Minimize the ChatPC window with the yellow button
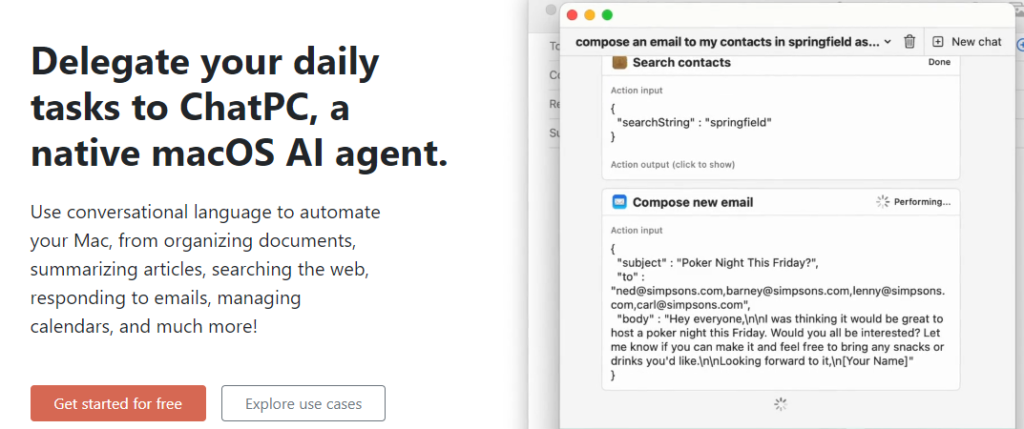The width and height of the screenshot is (1024, 429). coord(589,15)
